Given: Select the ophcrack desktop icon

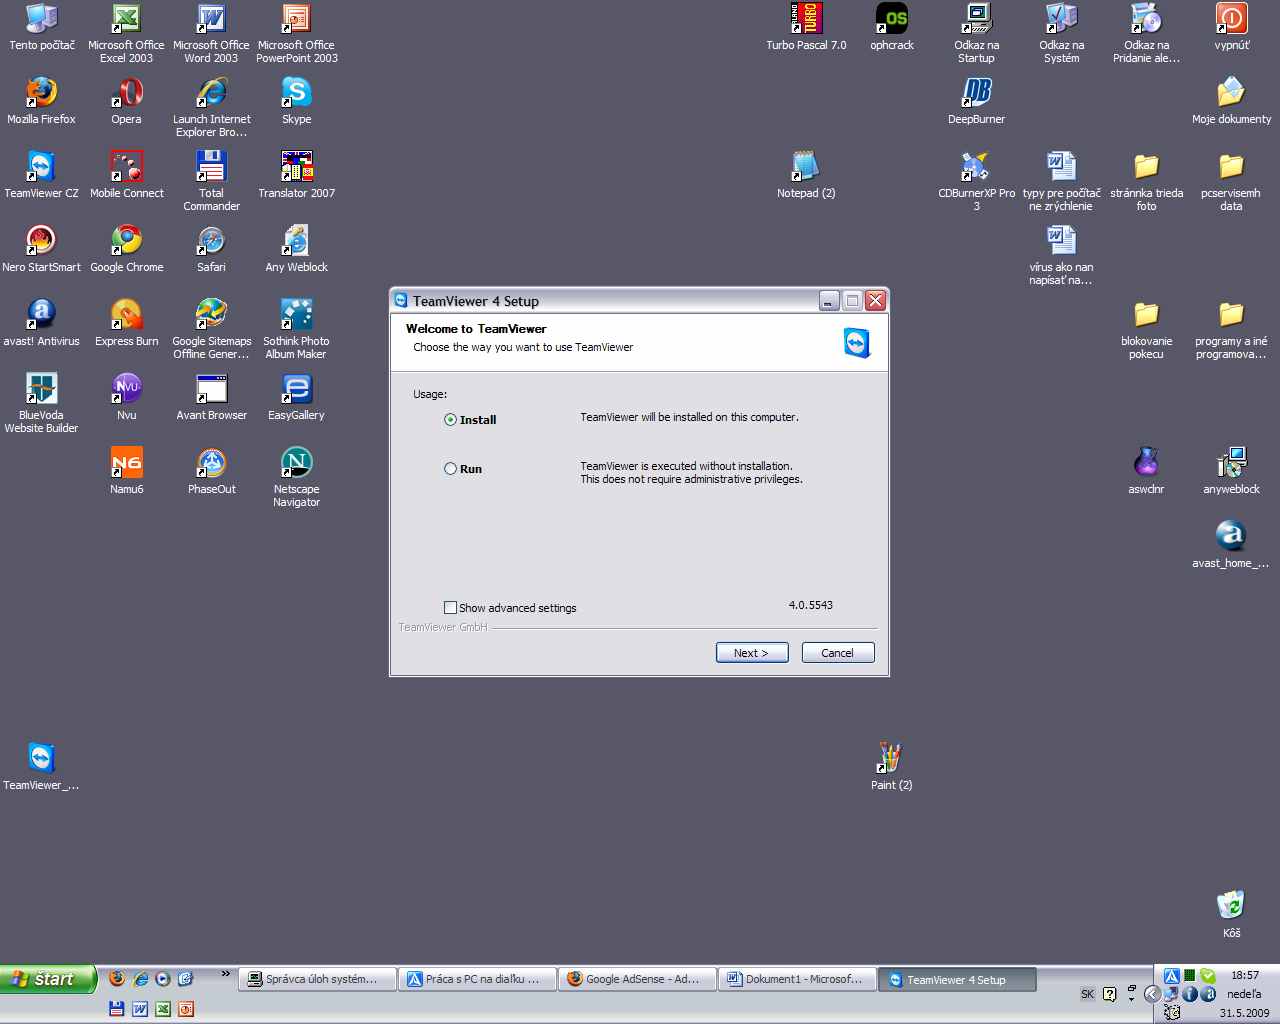Looking at the screenshot, I should [x=892, y=27].
